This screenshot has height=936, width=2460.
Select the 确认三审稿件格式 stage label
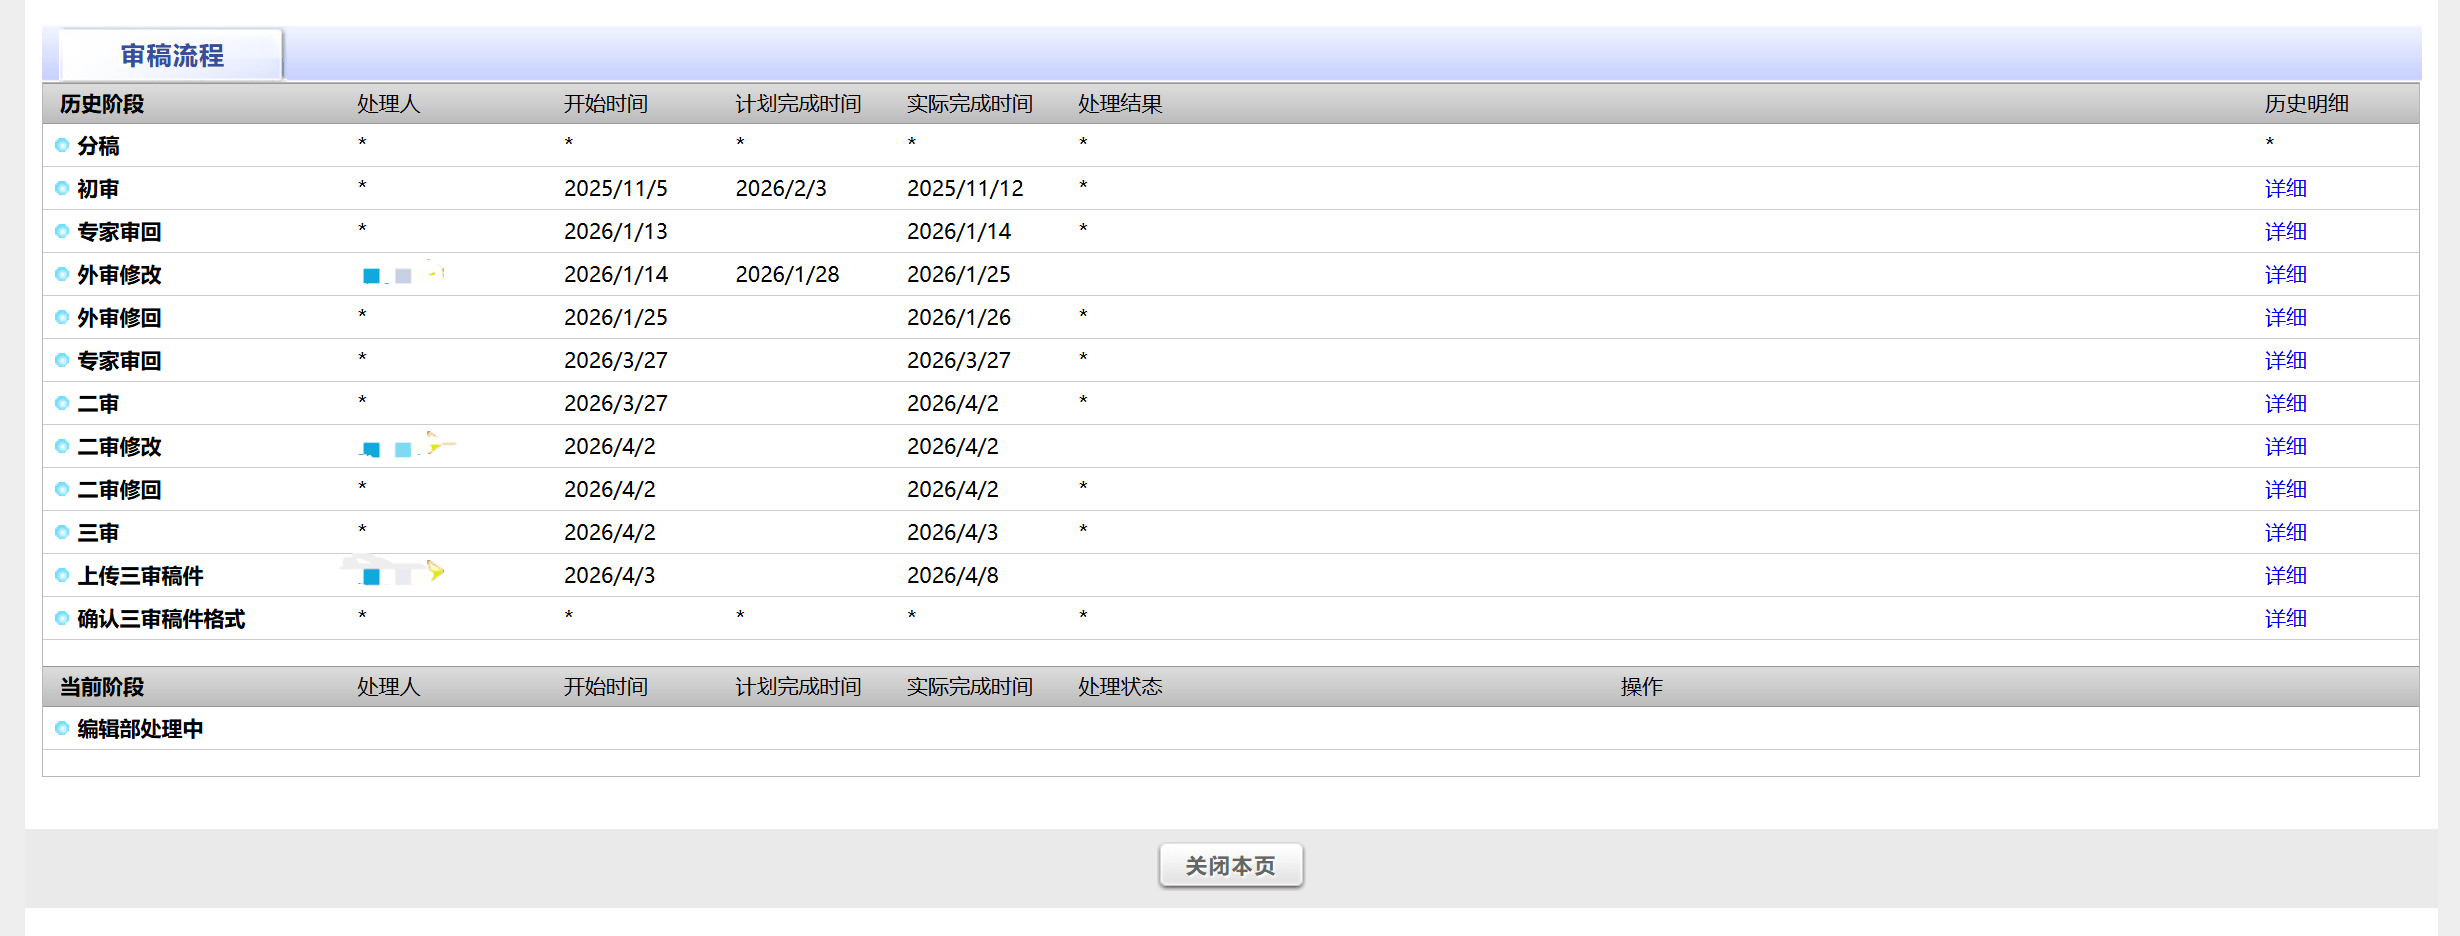pos(161,619)
